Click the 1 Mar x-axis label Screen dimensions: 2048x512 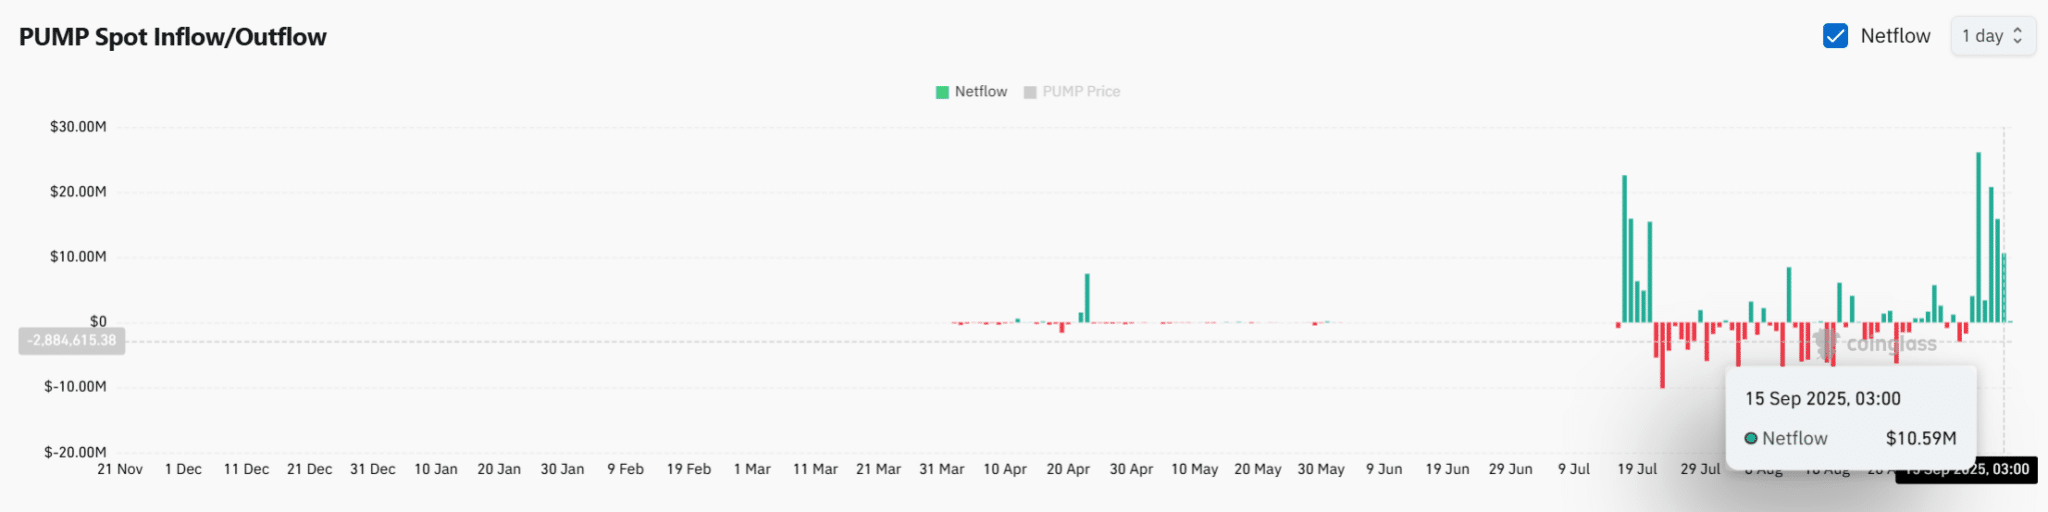click(752, 469)
